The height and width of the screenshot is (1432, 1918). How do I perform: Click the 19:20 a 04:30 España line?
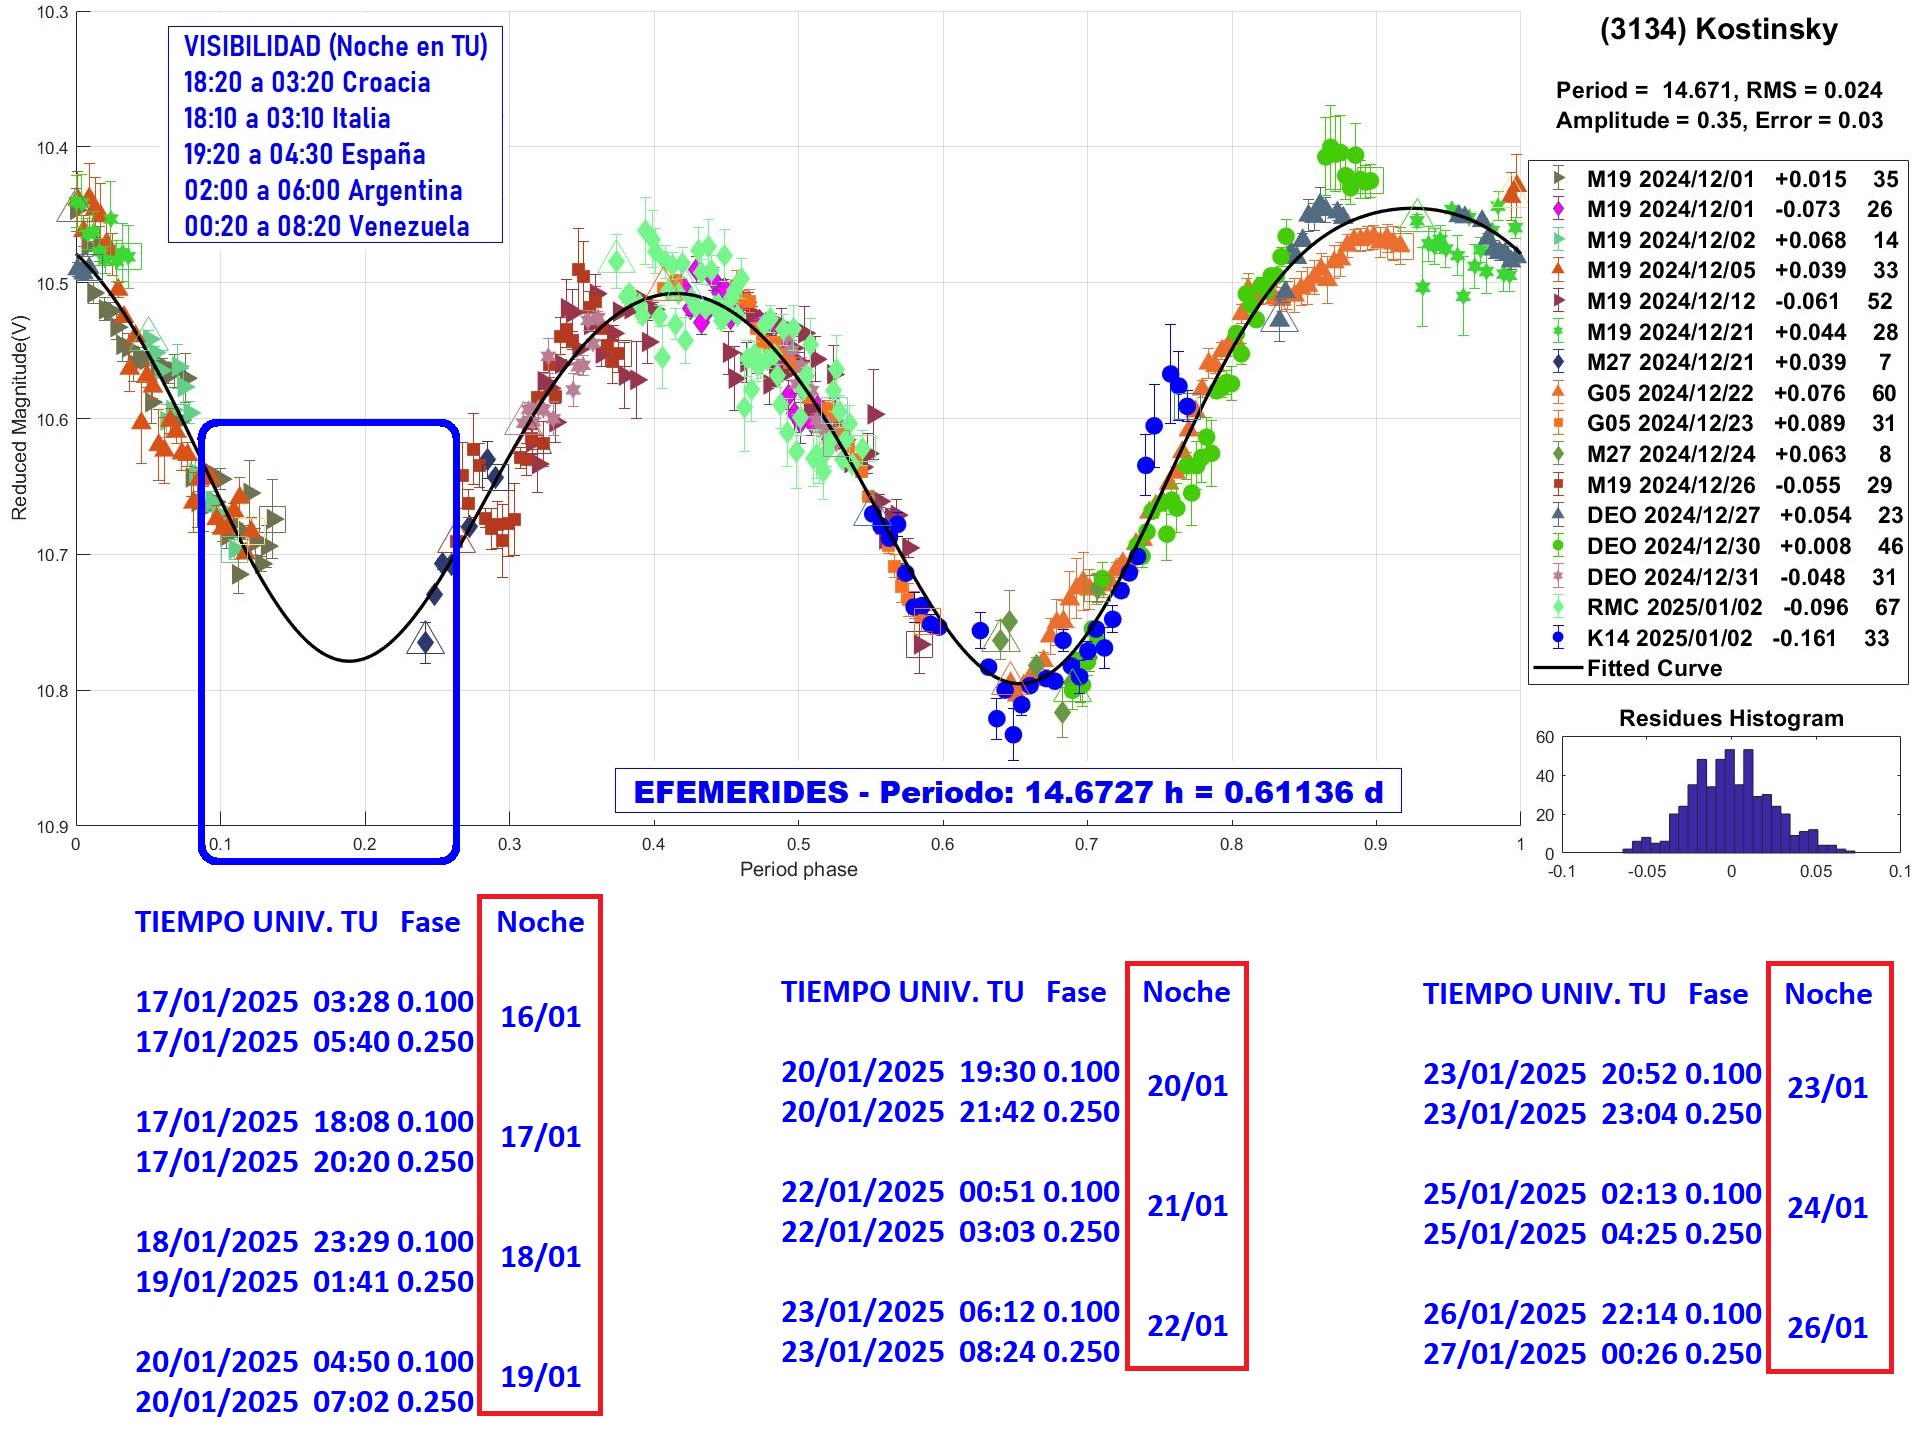pos(305,154)
